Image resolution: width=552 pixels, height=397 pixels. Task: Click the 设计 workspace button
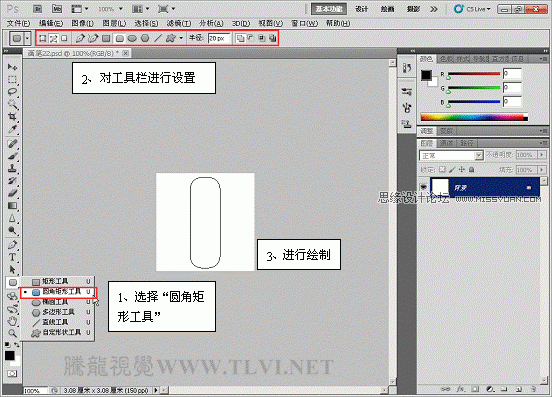point(362,9)
